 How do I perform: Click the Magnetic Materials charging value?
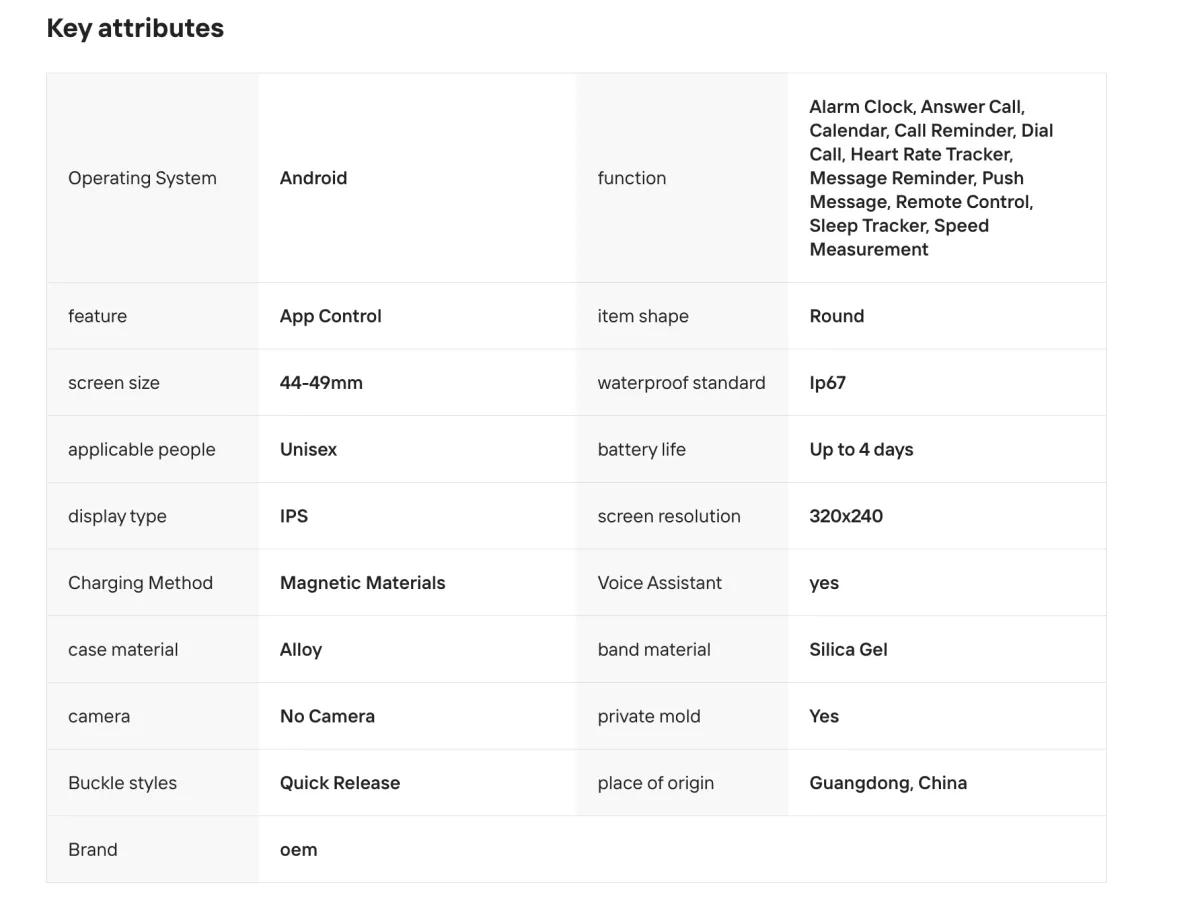pyautogui.click(x=362, y=583)
